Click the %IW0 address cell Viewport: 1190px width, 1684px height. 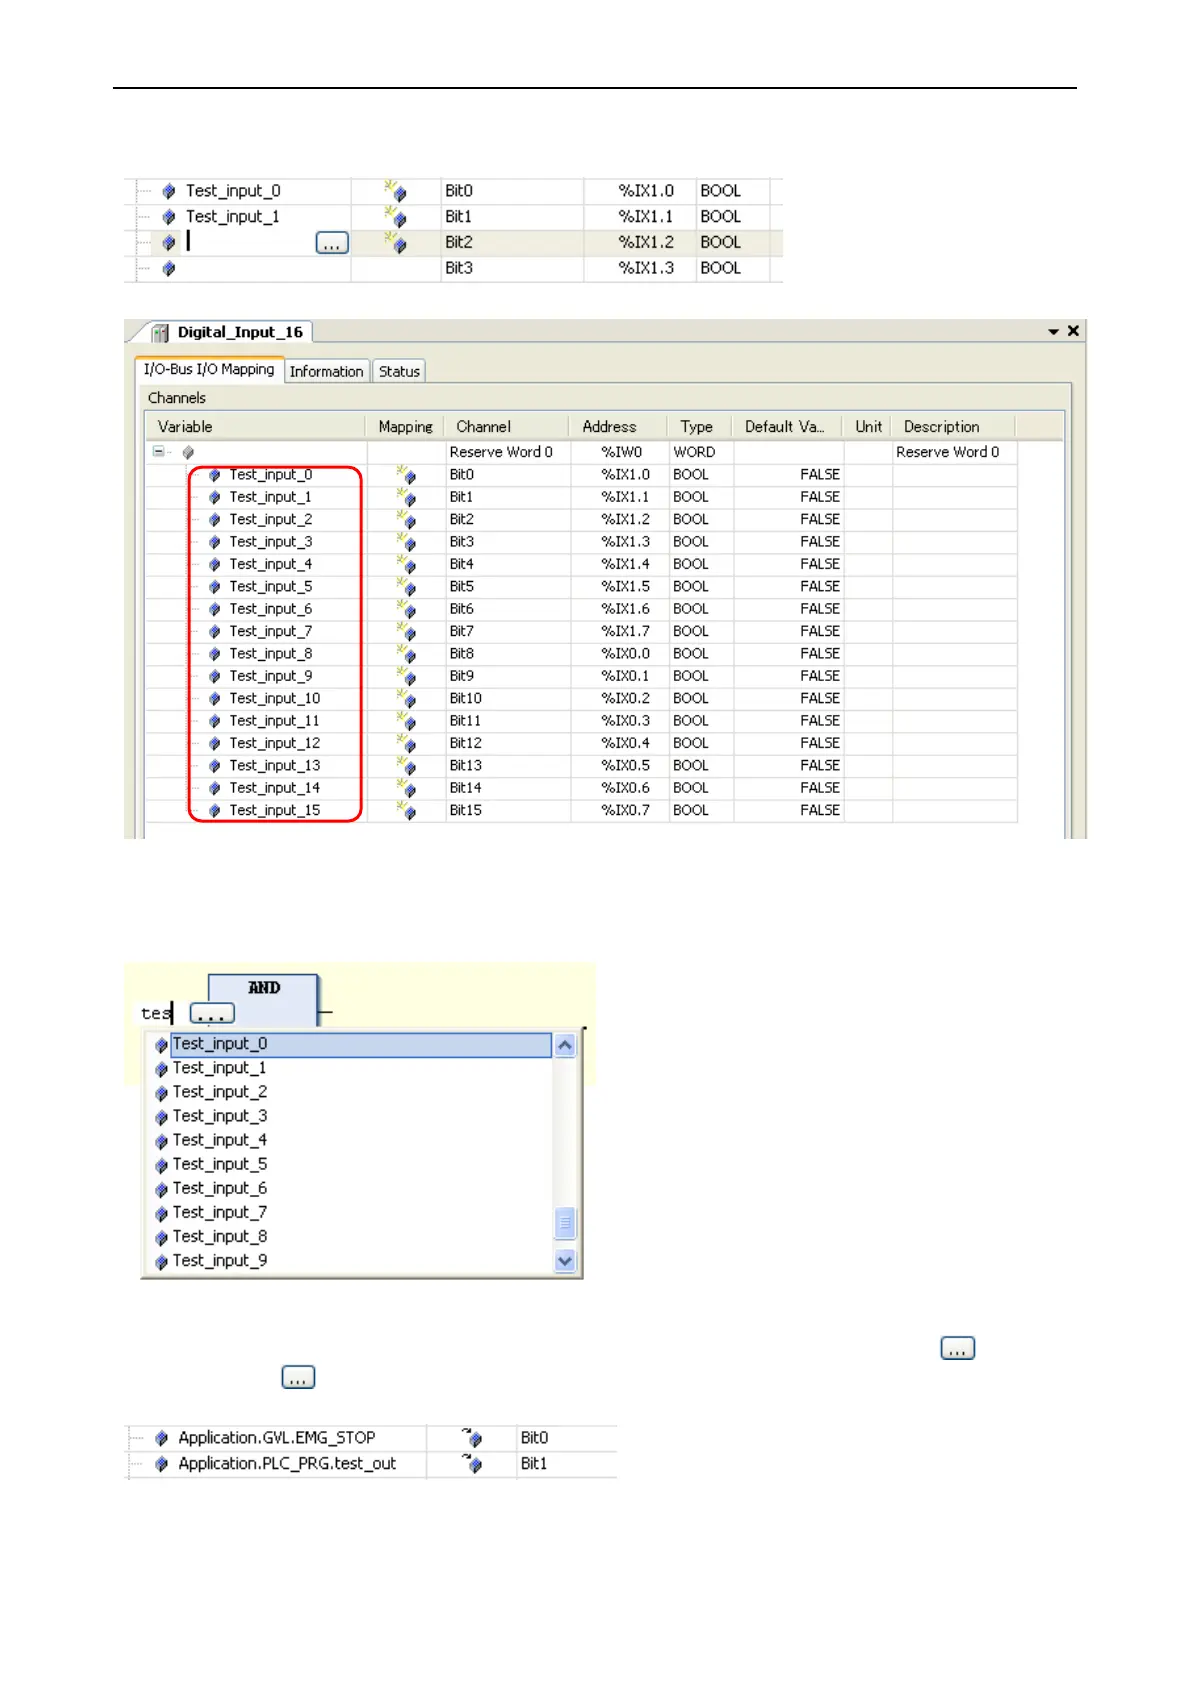621,452
